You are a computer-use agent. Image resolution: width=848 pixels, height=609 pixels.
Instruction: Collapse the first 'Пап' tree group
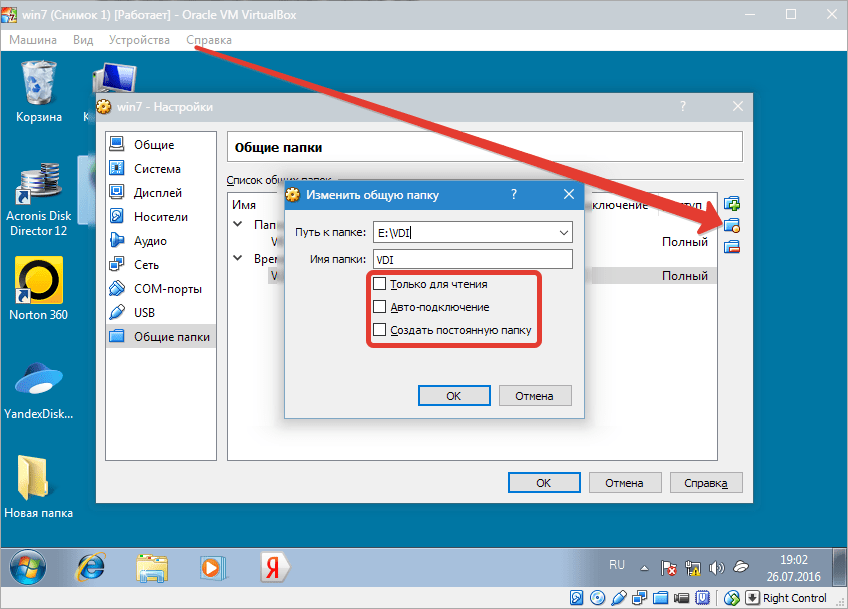tap(238, 225)
